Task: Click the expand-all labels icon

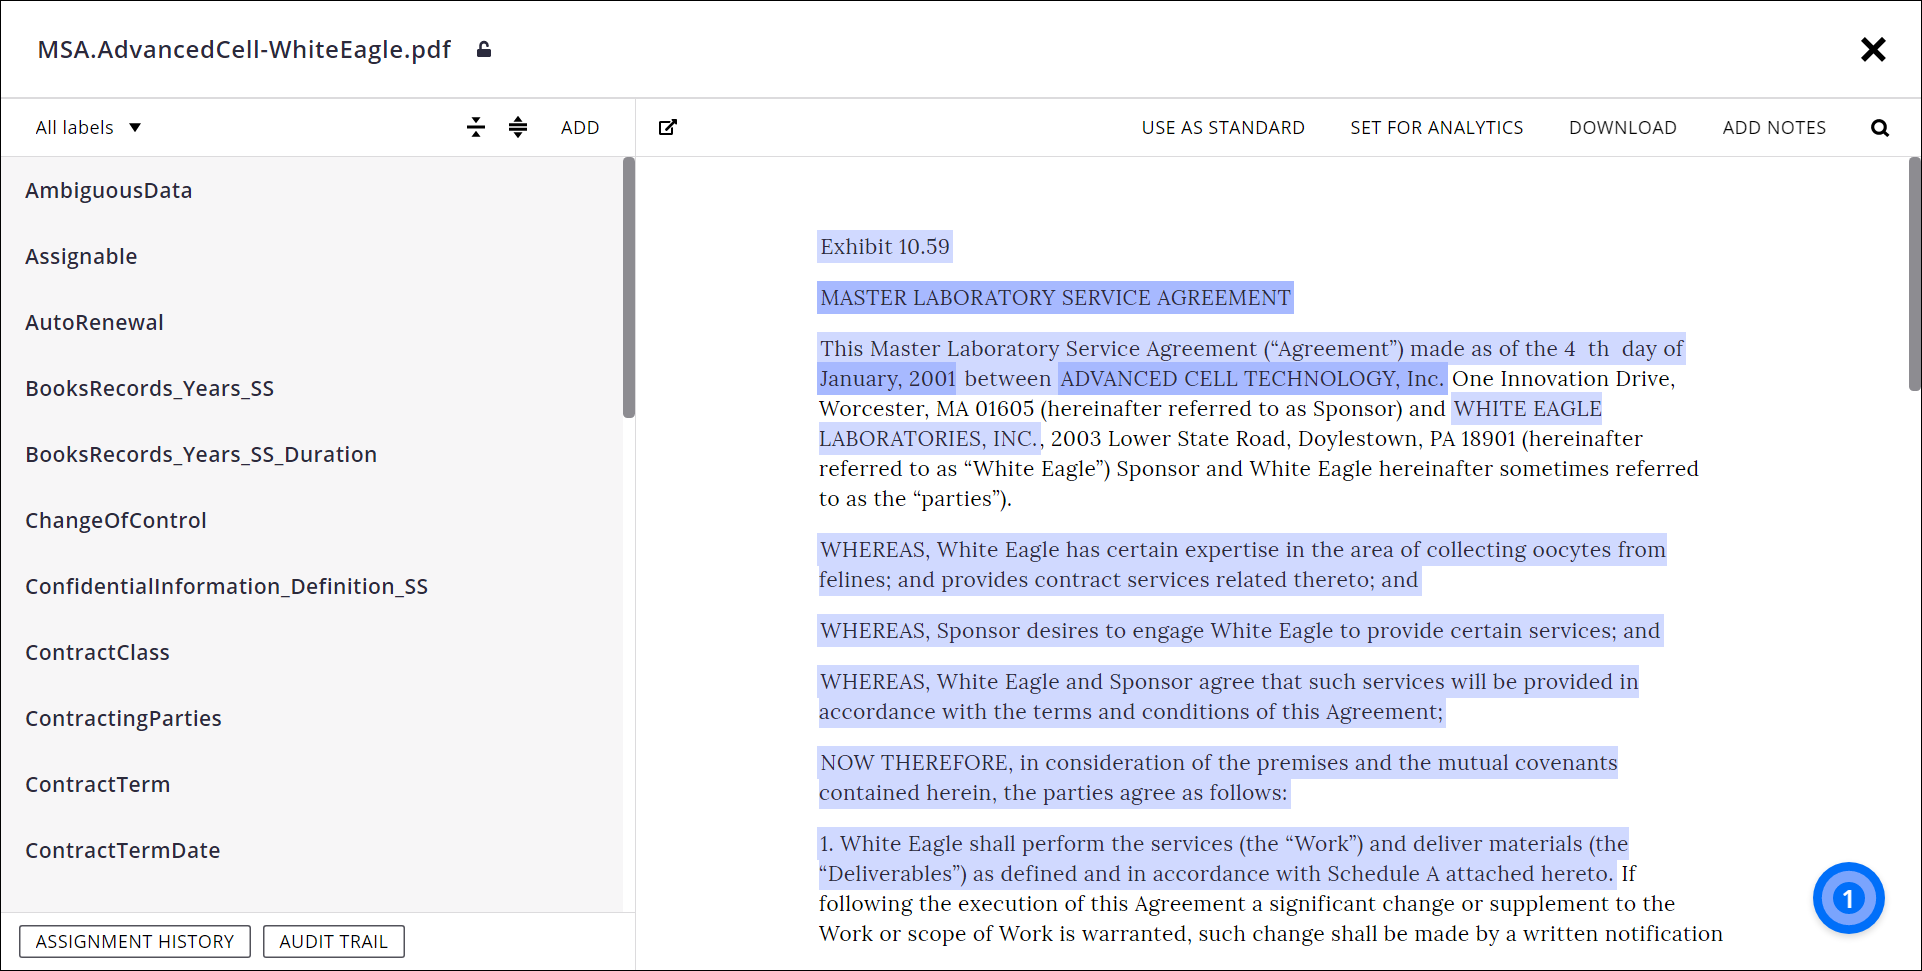Action: (518, 127)
